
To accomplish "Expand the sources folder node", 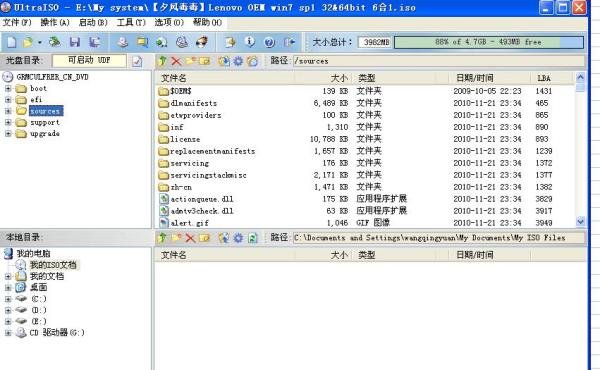I will tap(8, 111).
